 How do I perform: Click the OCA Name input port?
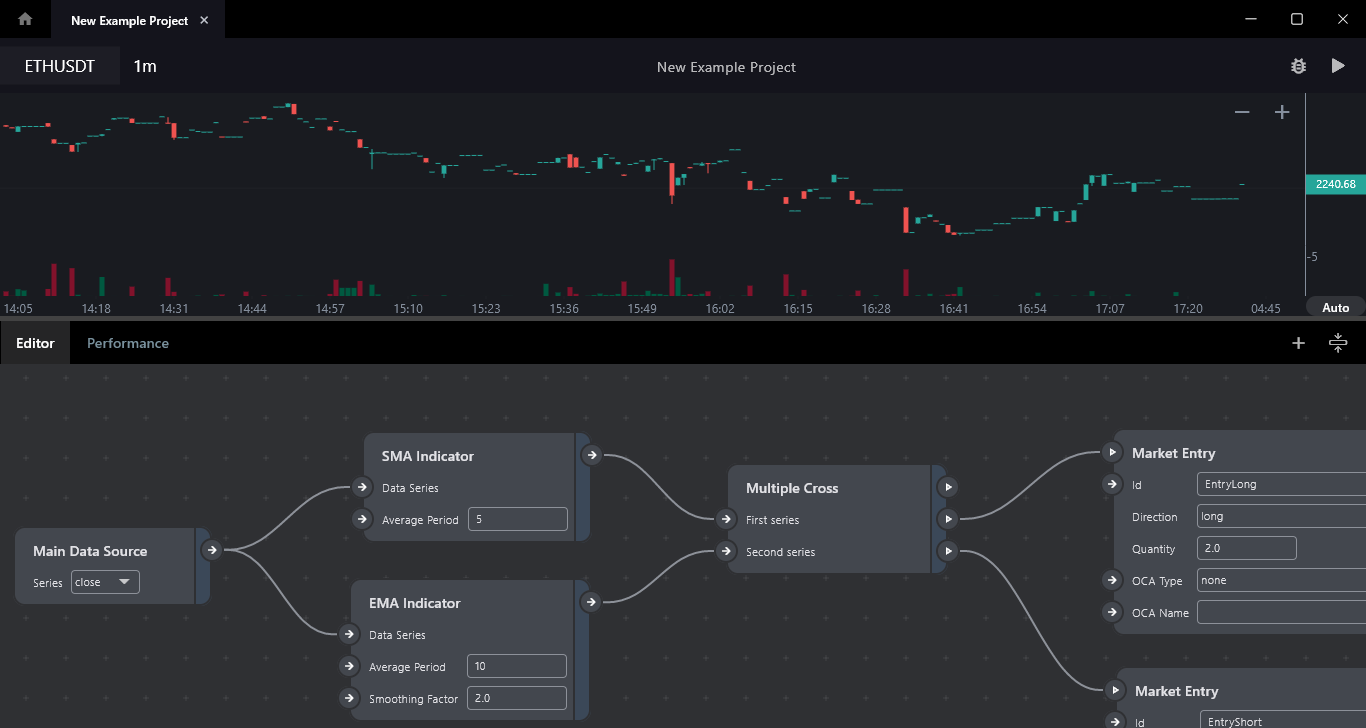click(x=1112, y=612)
